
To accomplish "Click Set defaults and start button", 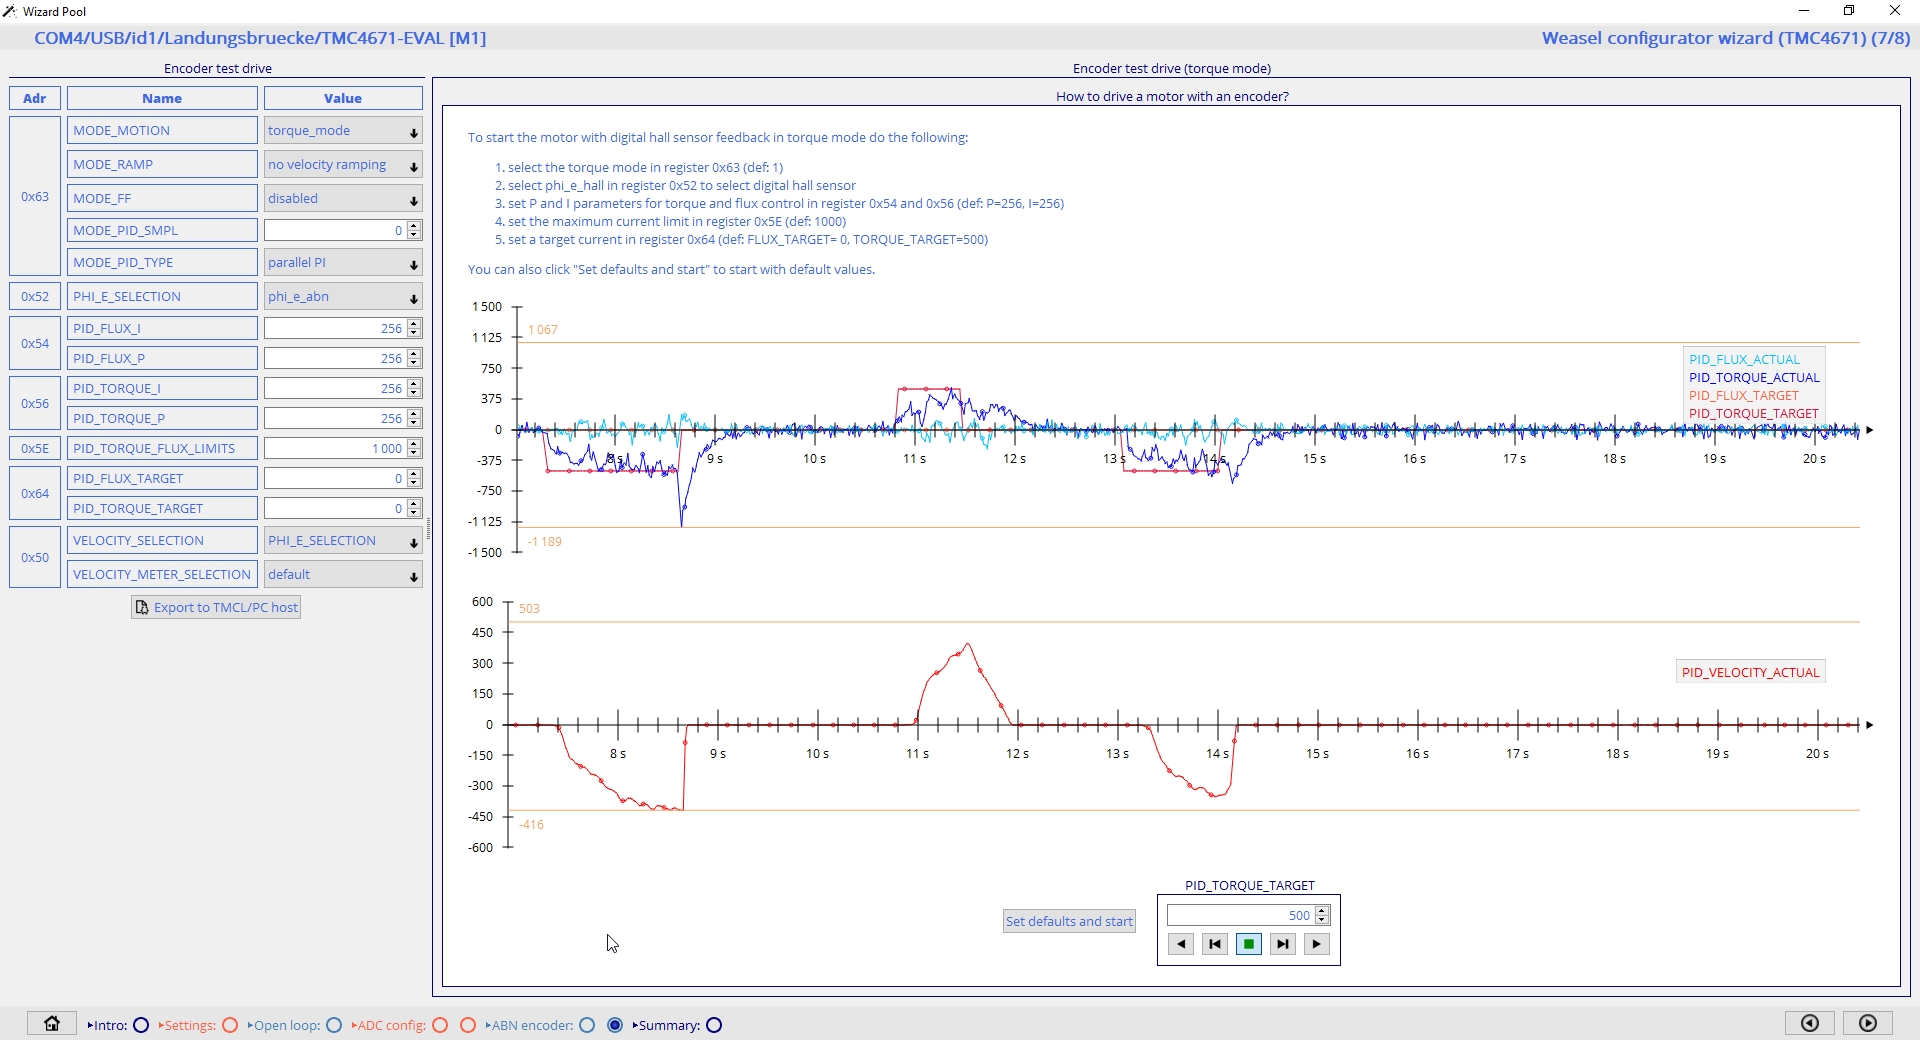I will tap(1069, 921).
